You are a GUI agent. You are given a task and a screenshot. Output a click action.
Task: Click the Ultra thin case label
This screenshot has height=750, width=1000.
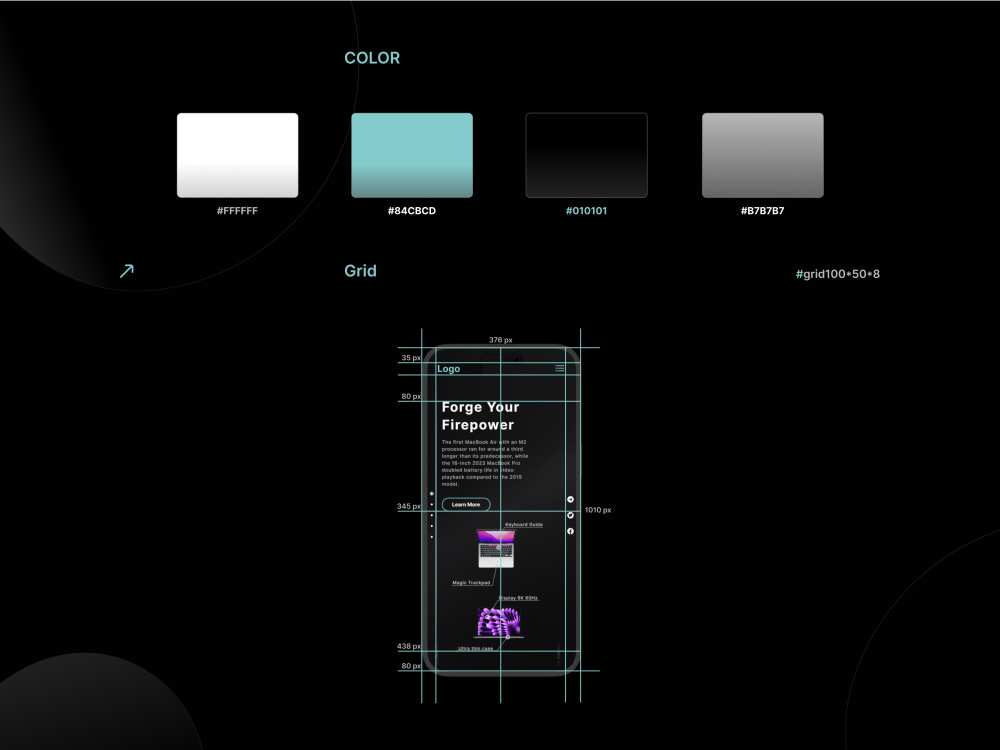coord(476,648)
